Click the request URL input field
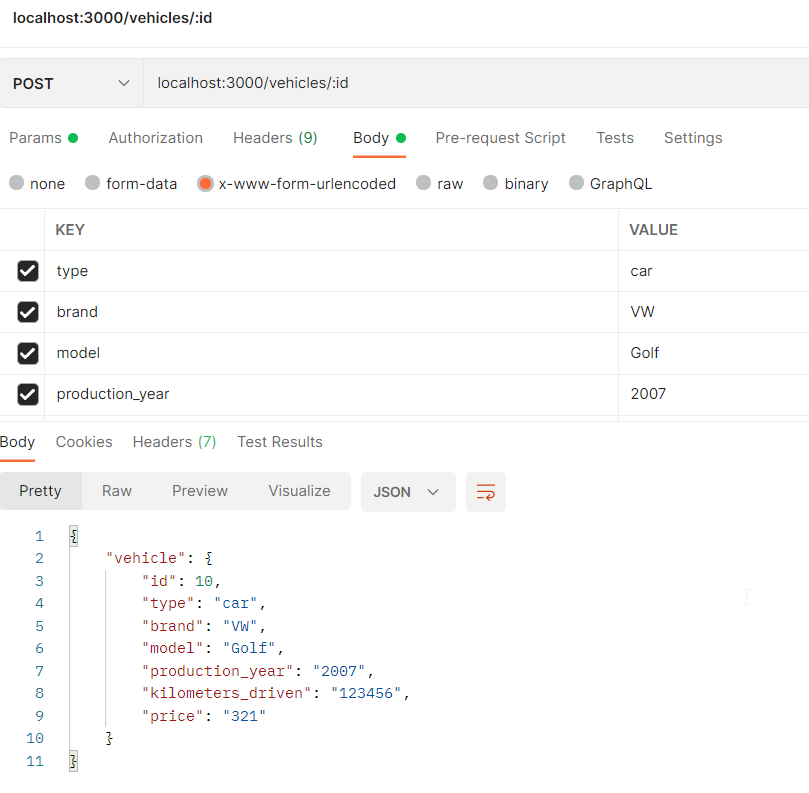 tap(476, 83)
